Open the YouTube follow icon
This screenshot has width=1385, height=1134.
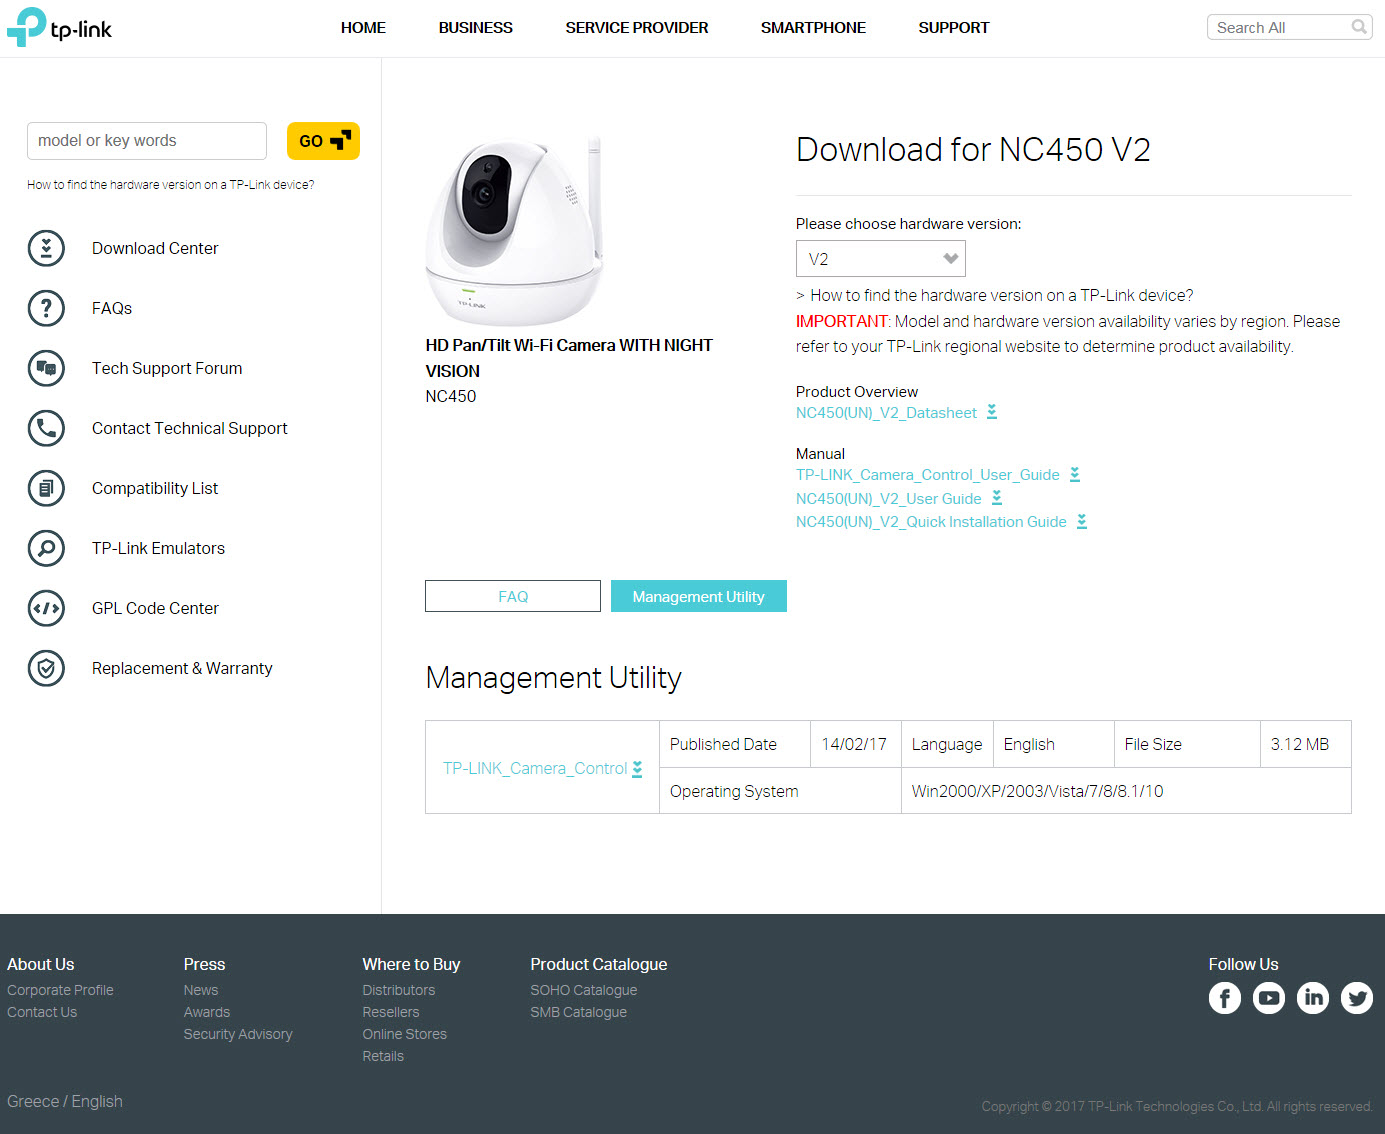pos(1269,998)
